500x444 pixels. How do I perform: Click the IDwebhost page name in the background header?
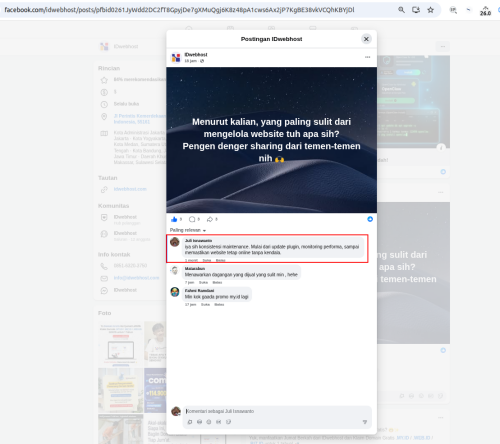click(126, 46)
